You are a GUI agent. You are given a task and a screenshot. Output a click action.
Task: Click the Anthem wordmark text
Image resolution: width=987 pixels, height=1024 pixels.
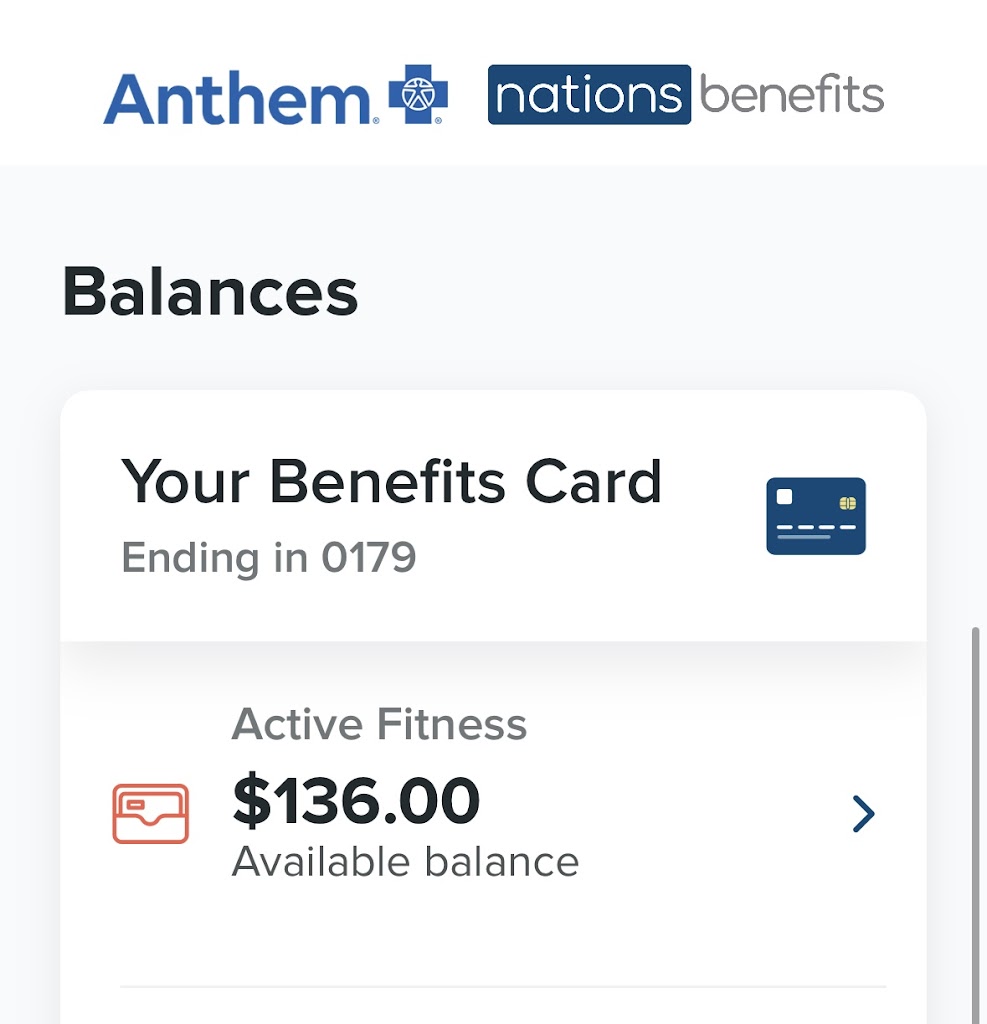tap(237, 98)
